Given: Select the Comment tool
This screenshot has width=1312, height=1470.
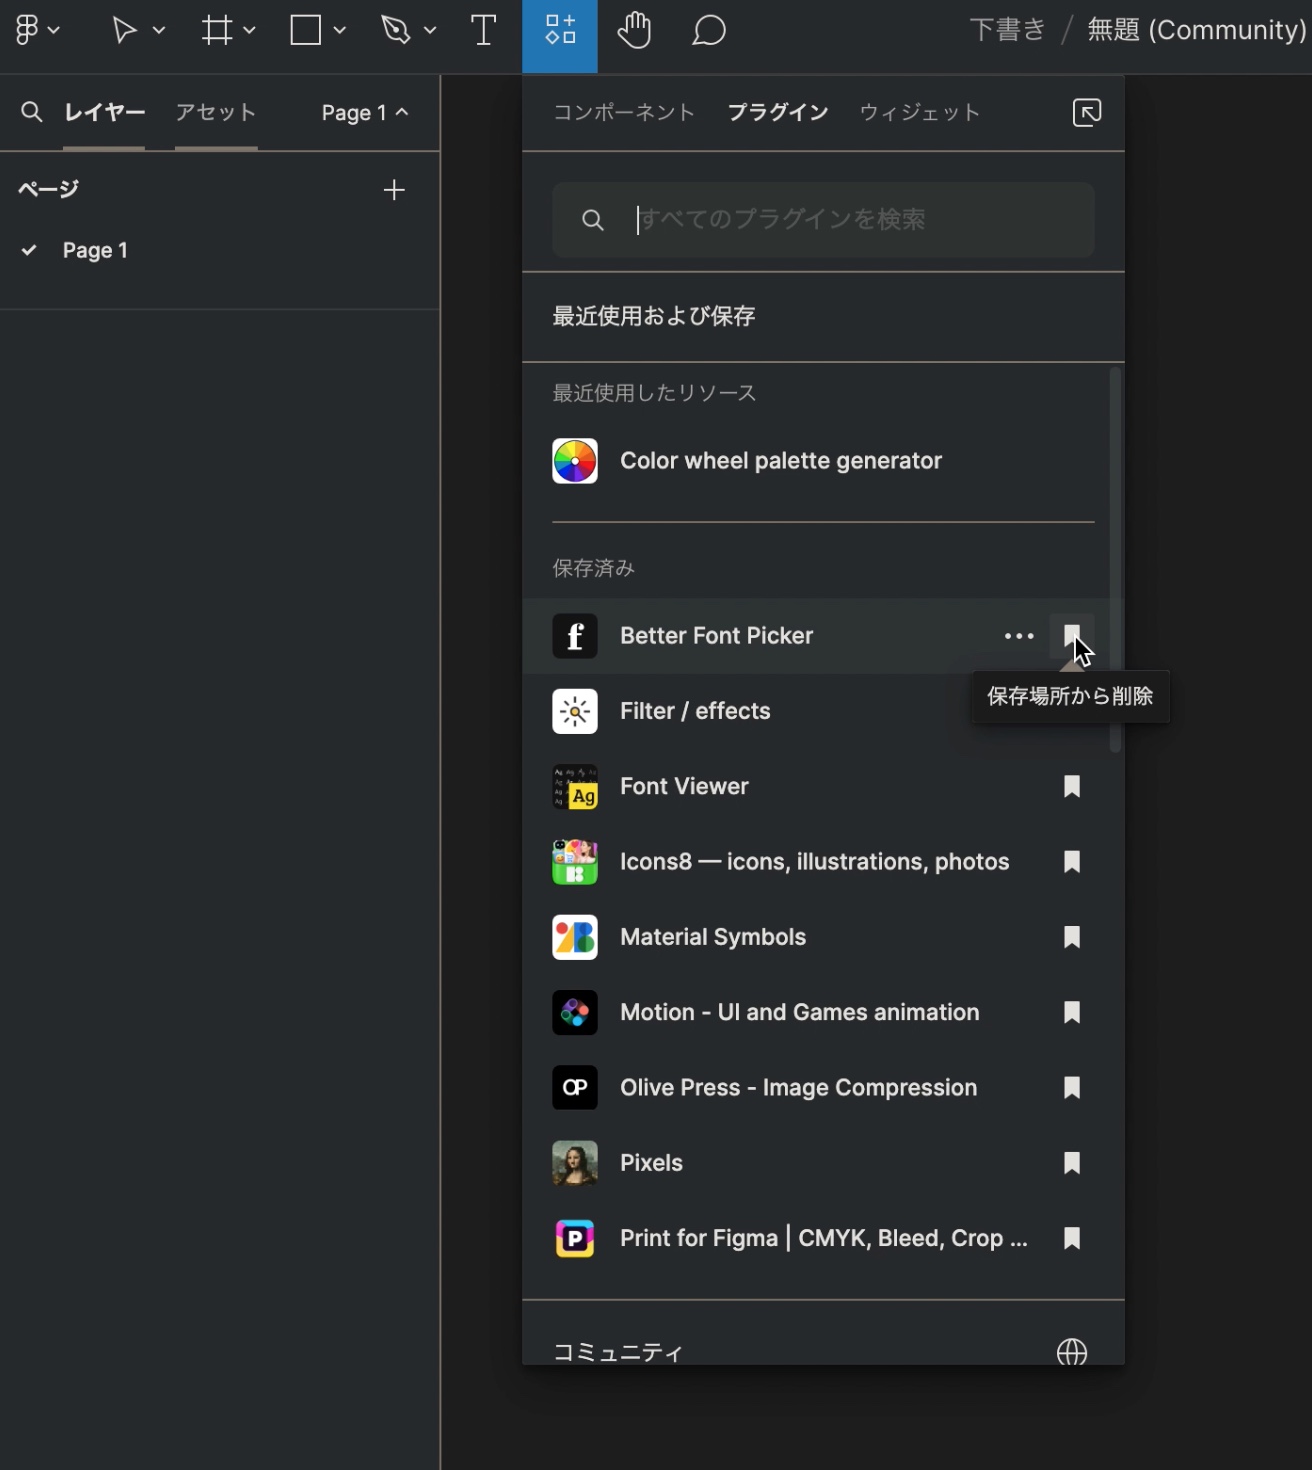Looking at the screenshot, I should [x=709, y=31].
